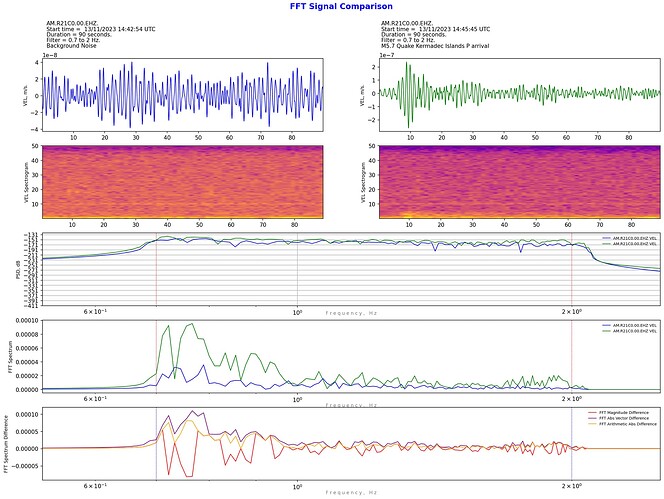Image resolution: width=664 pixels, height=499 pixels.
Task: Click the green quake waveform peak near 10 seconds
Action: pyautogui.click(x=407, y=64)
